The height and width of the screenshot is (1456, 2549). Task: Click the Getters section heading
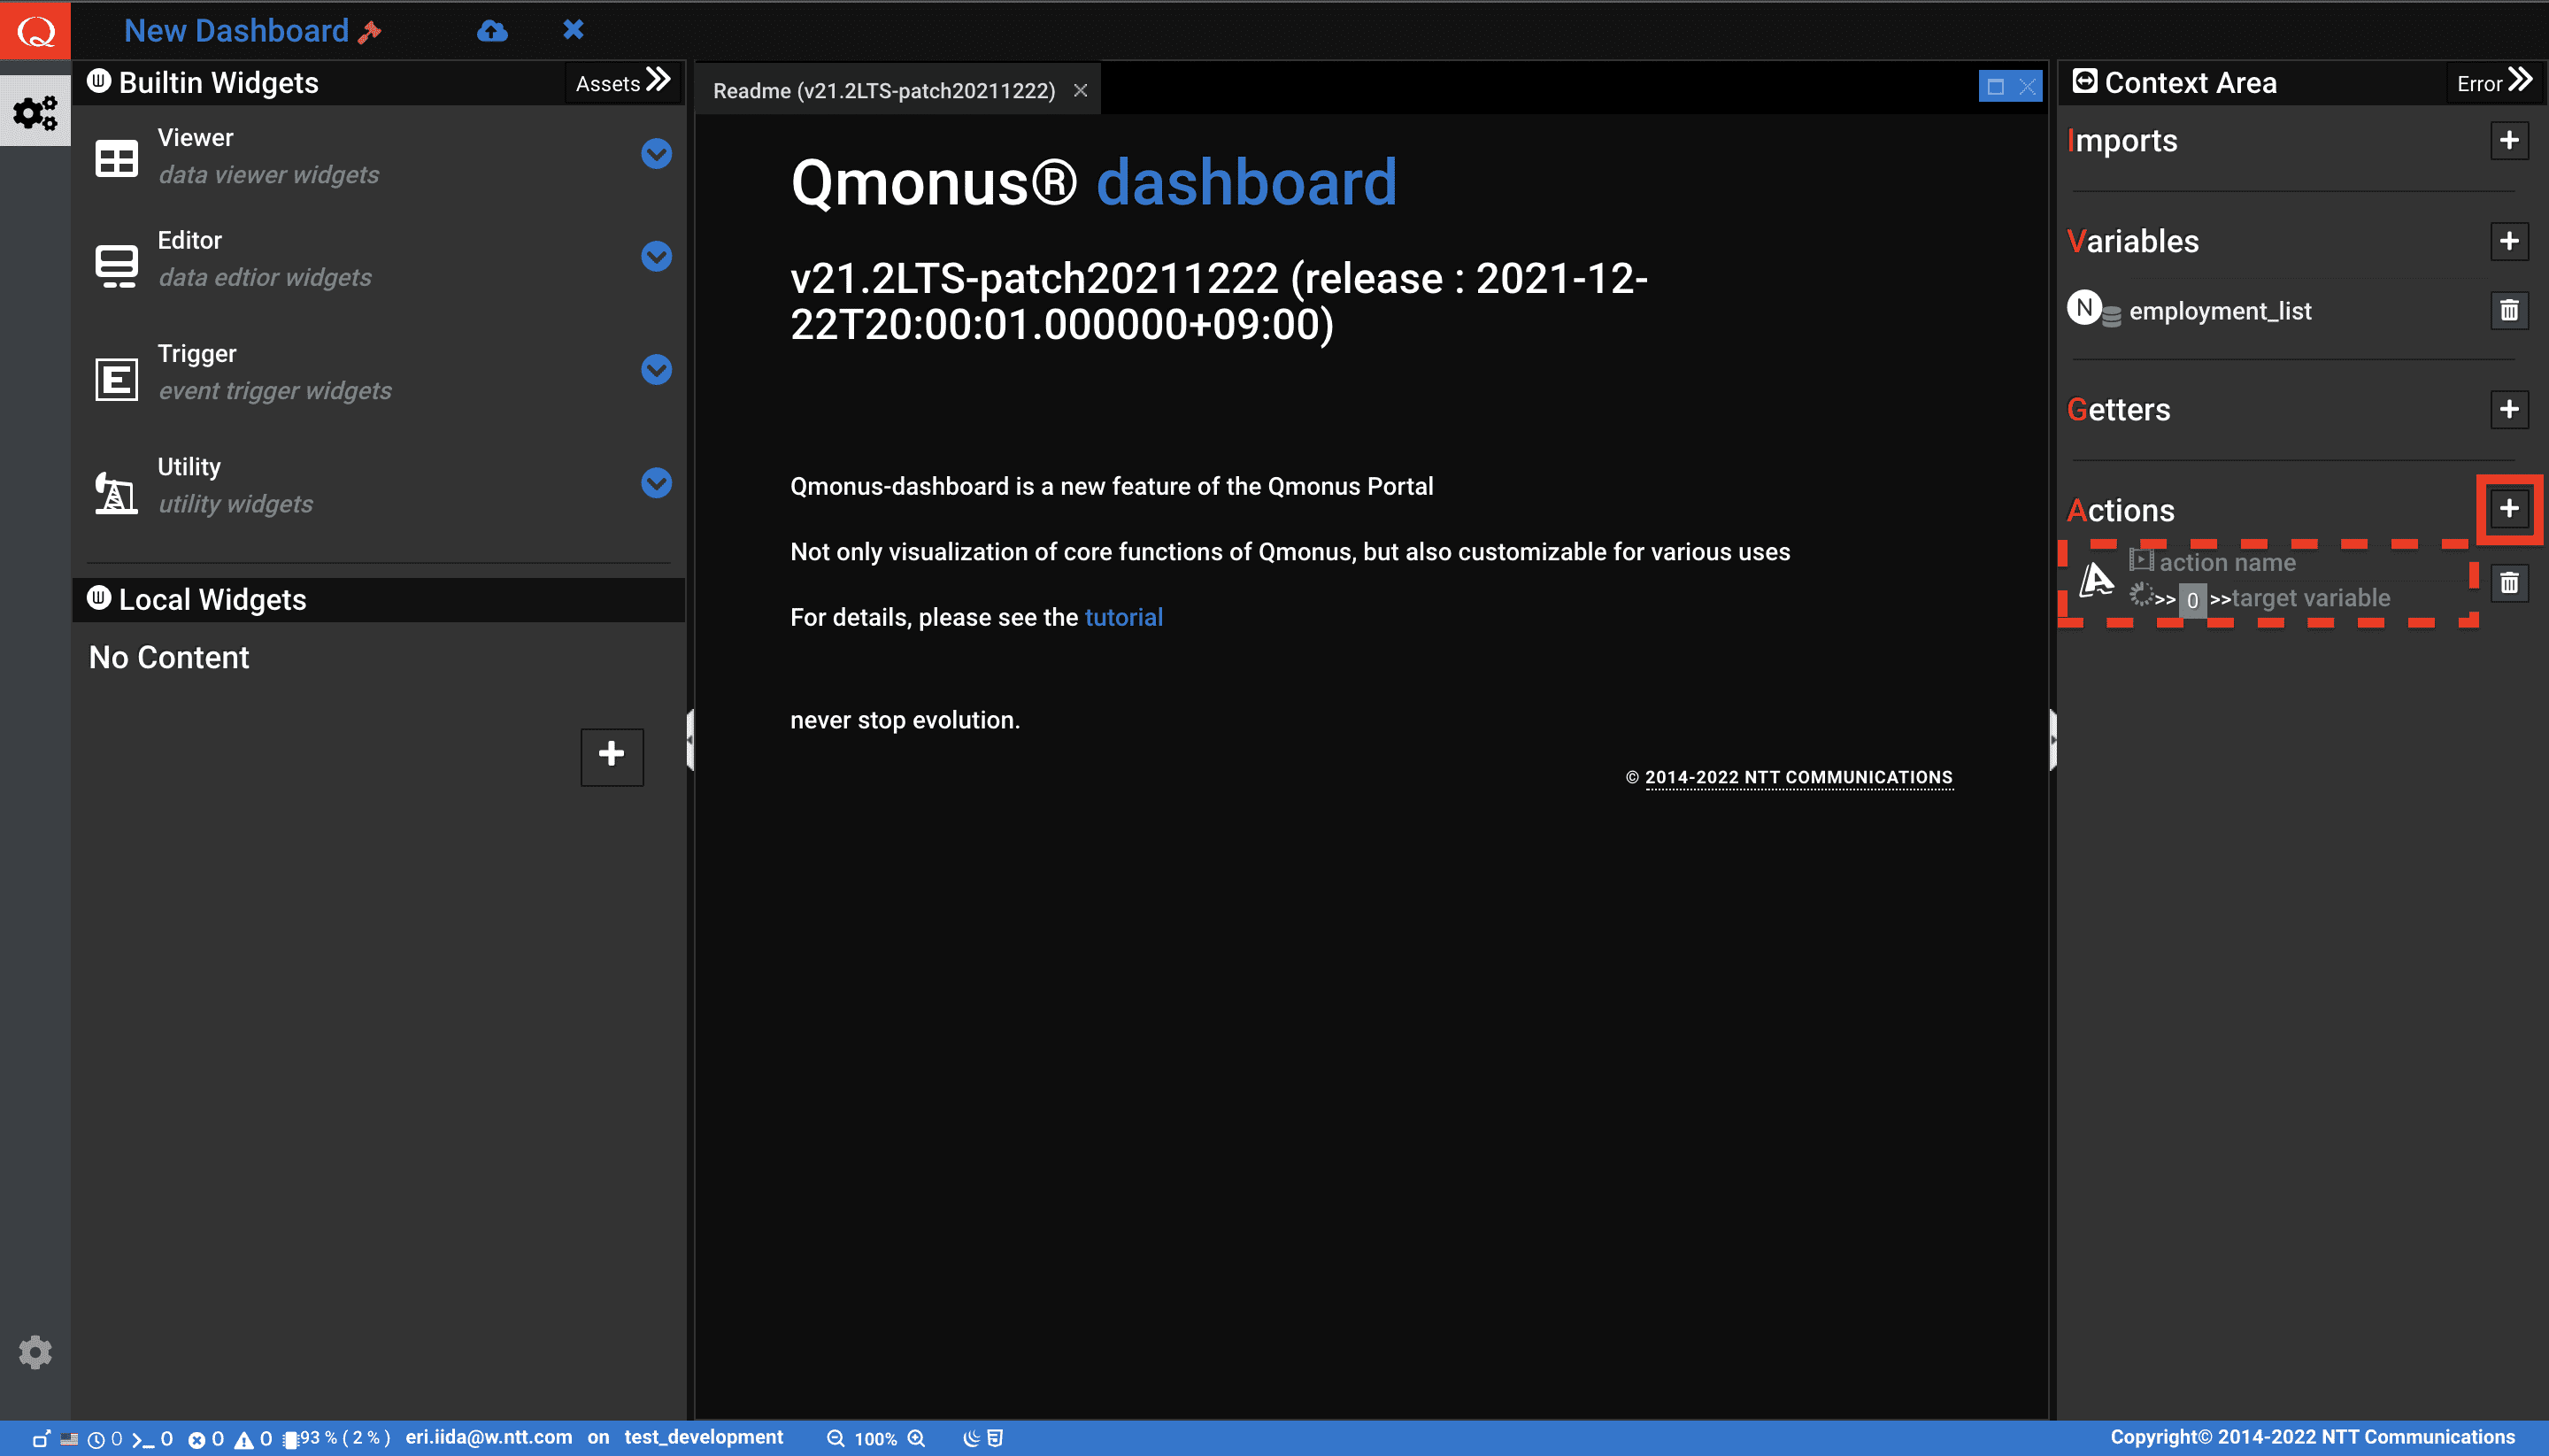pyautogui.click(x=2118, y=409)
